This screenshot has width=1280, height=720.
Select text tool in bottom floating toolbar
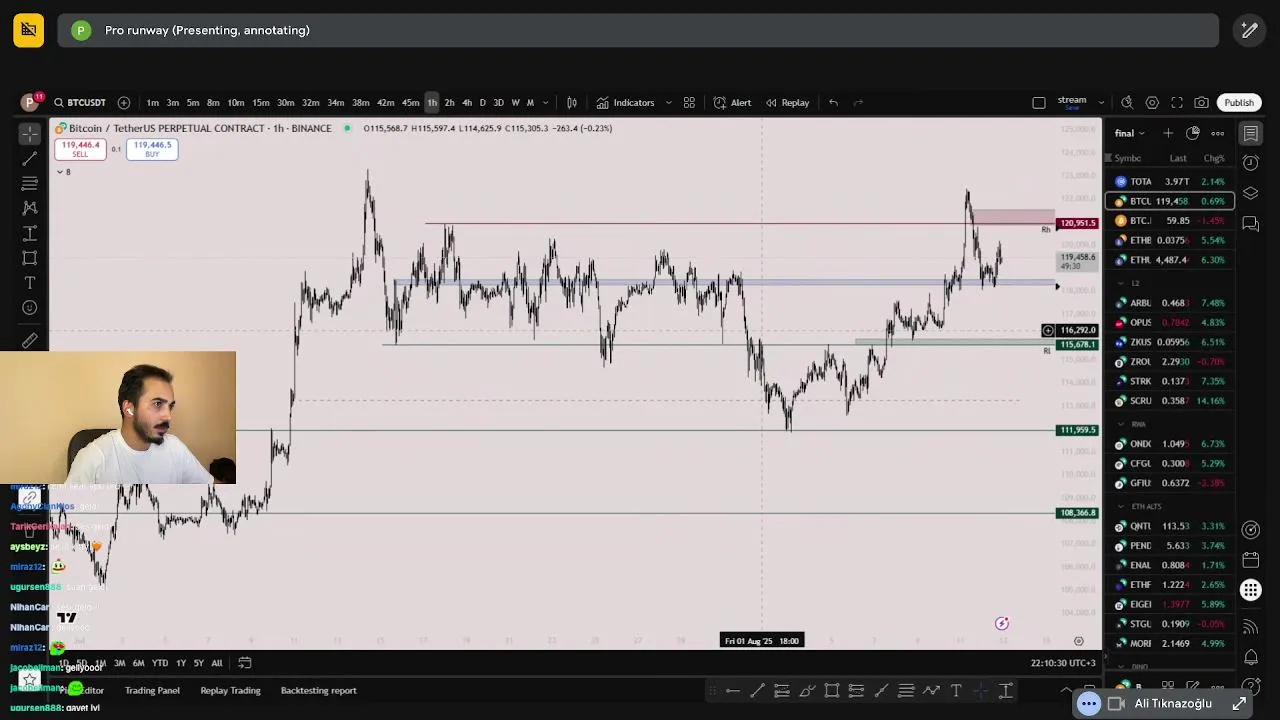coord(956,691)
